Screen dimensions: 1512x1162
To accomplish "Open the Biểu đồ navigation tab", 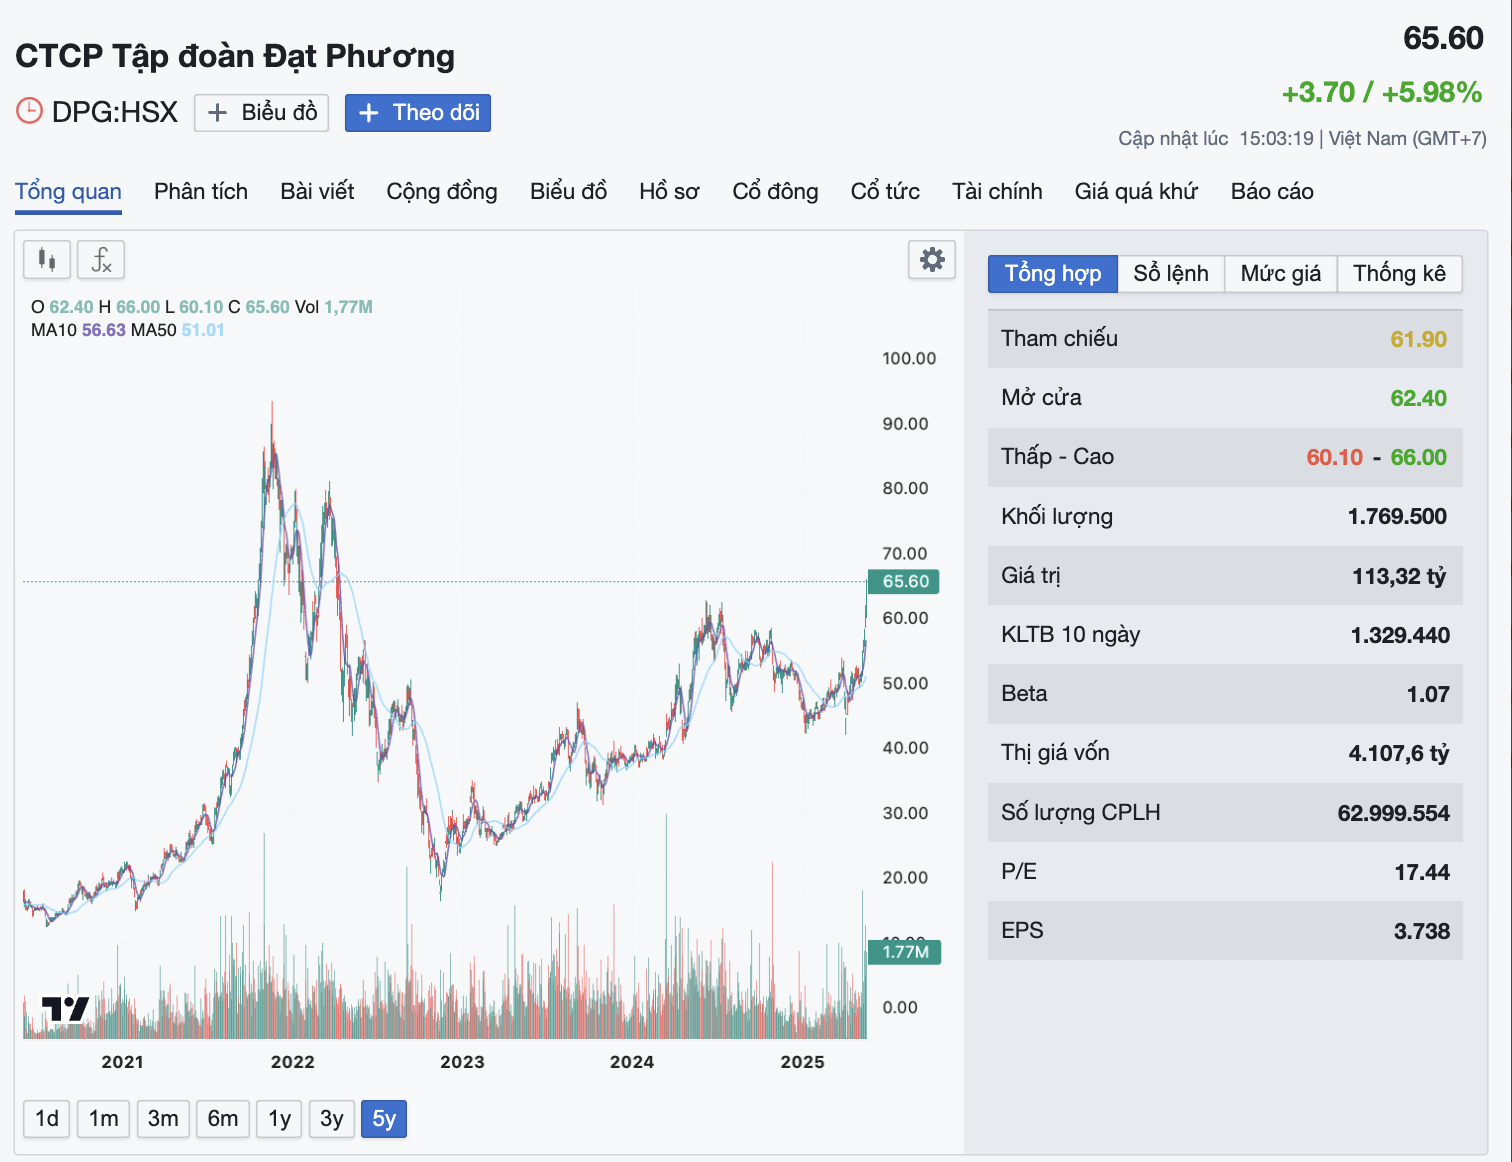I will coord(568,191).
